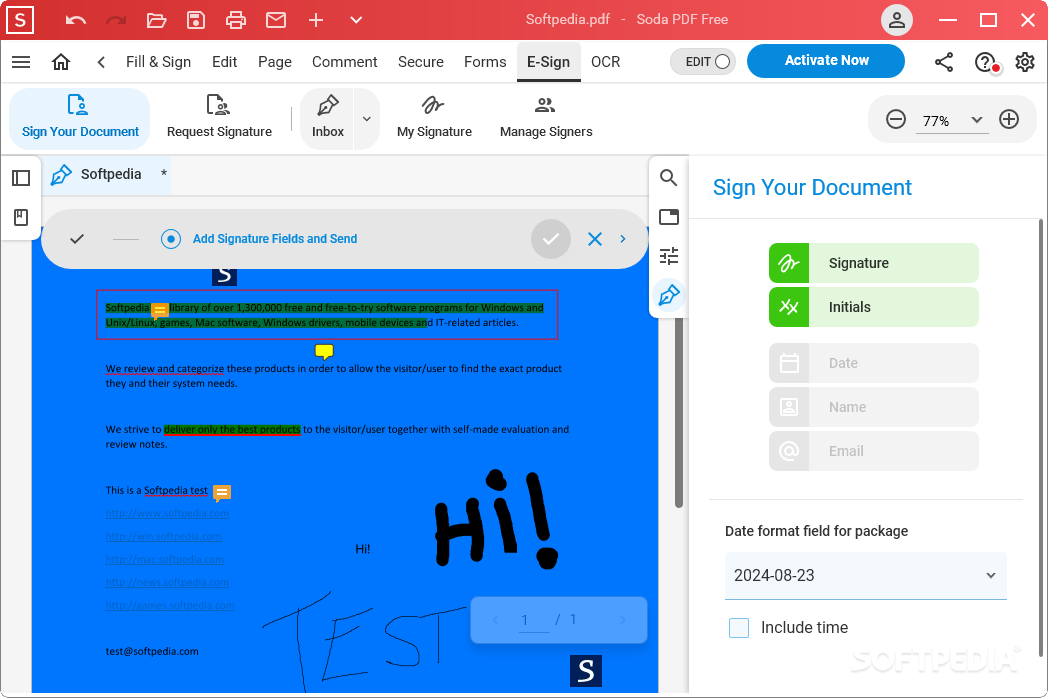The height and width of the screenshot is (698, 1048).
Task: Switch to the Edit tab
Action: click(225, 62)
